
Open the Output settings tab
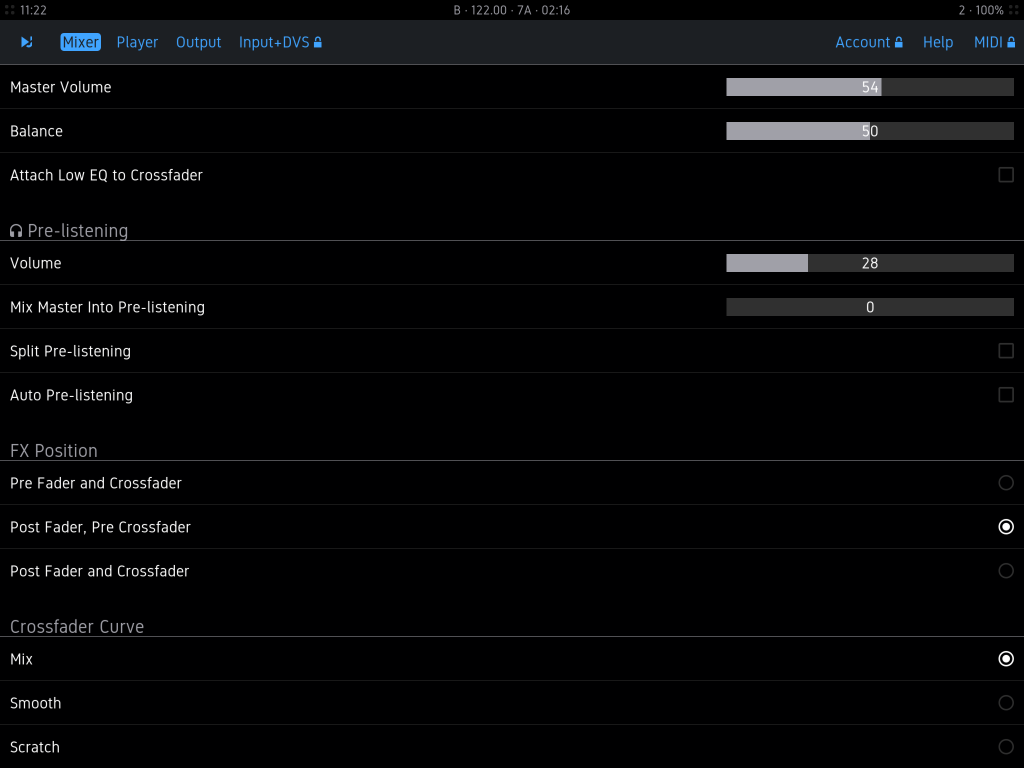[198, 42]
